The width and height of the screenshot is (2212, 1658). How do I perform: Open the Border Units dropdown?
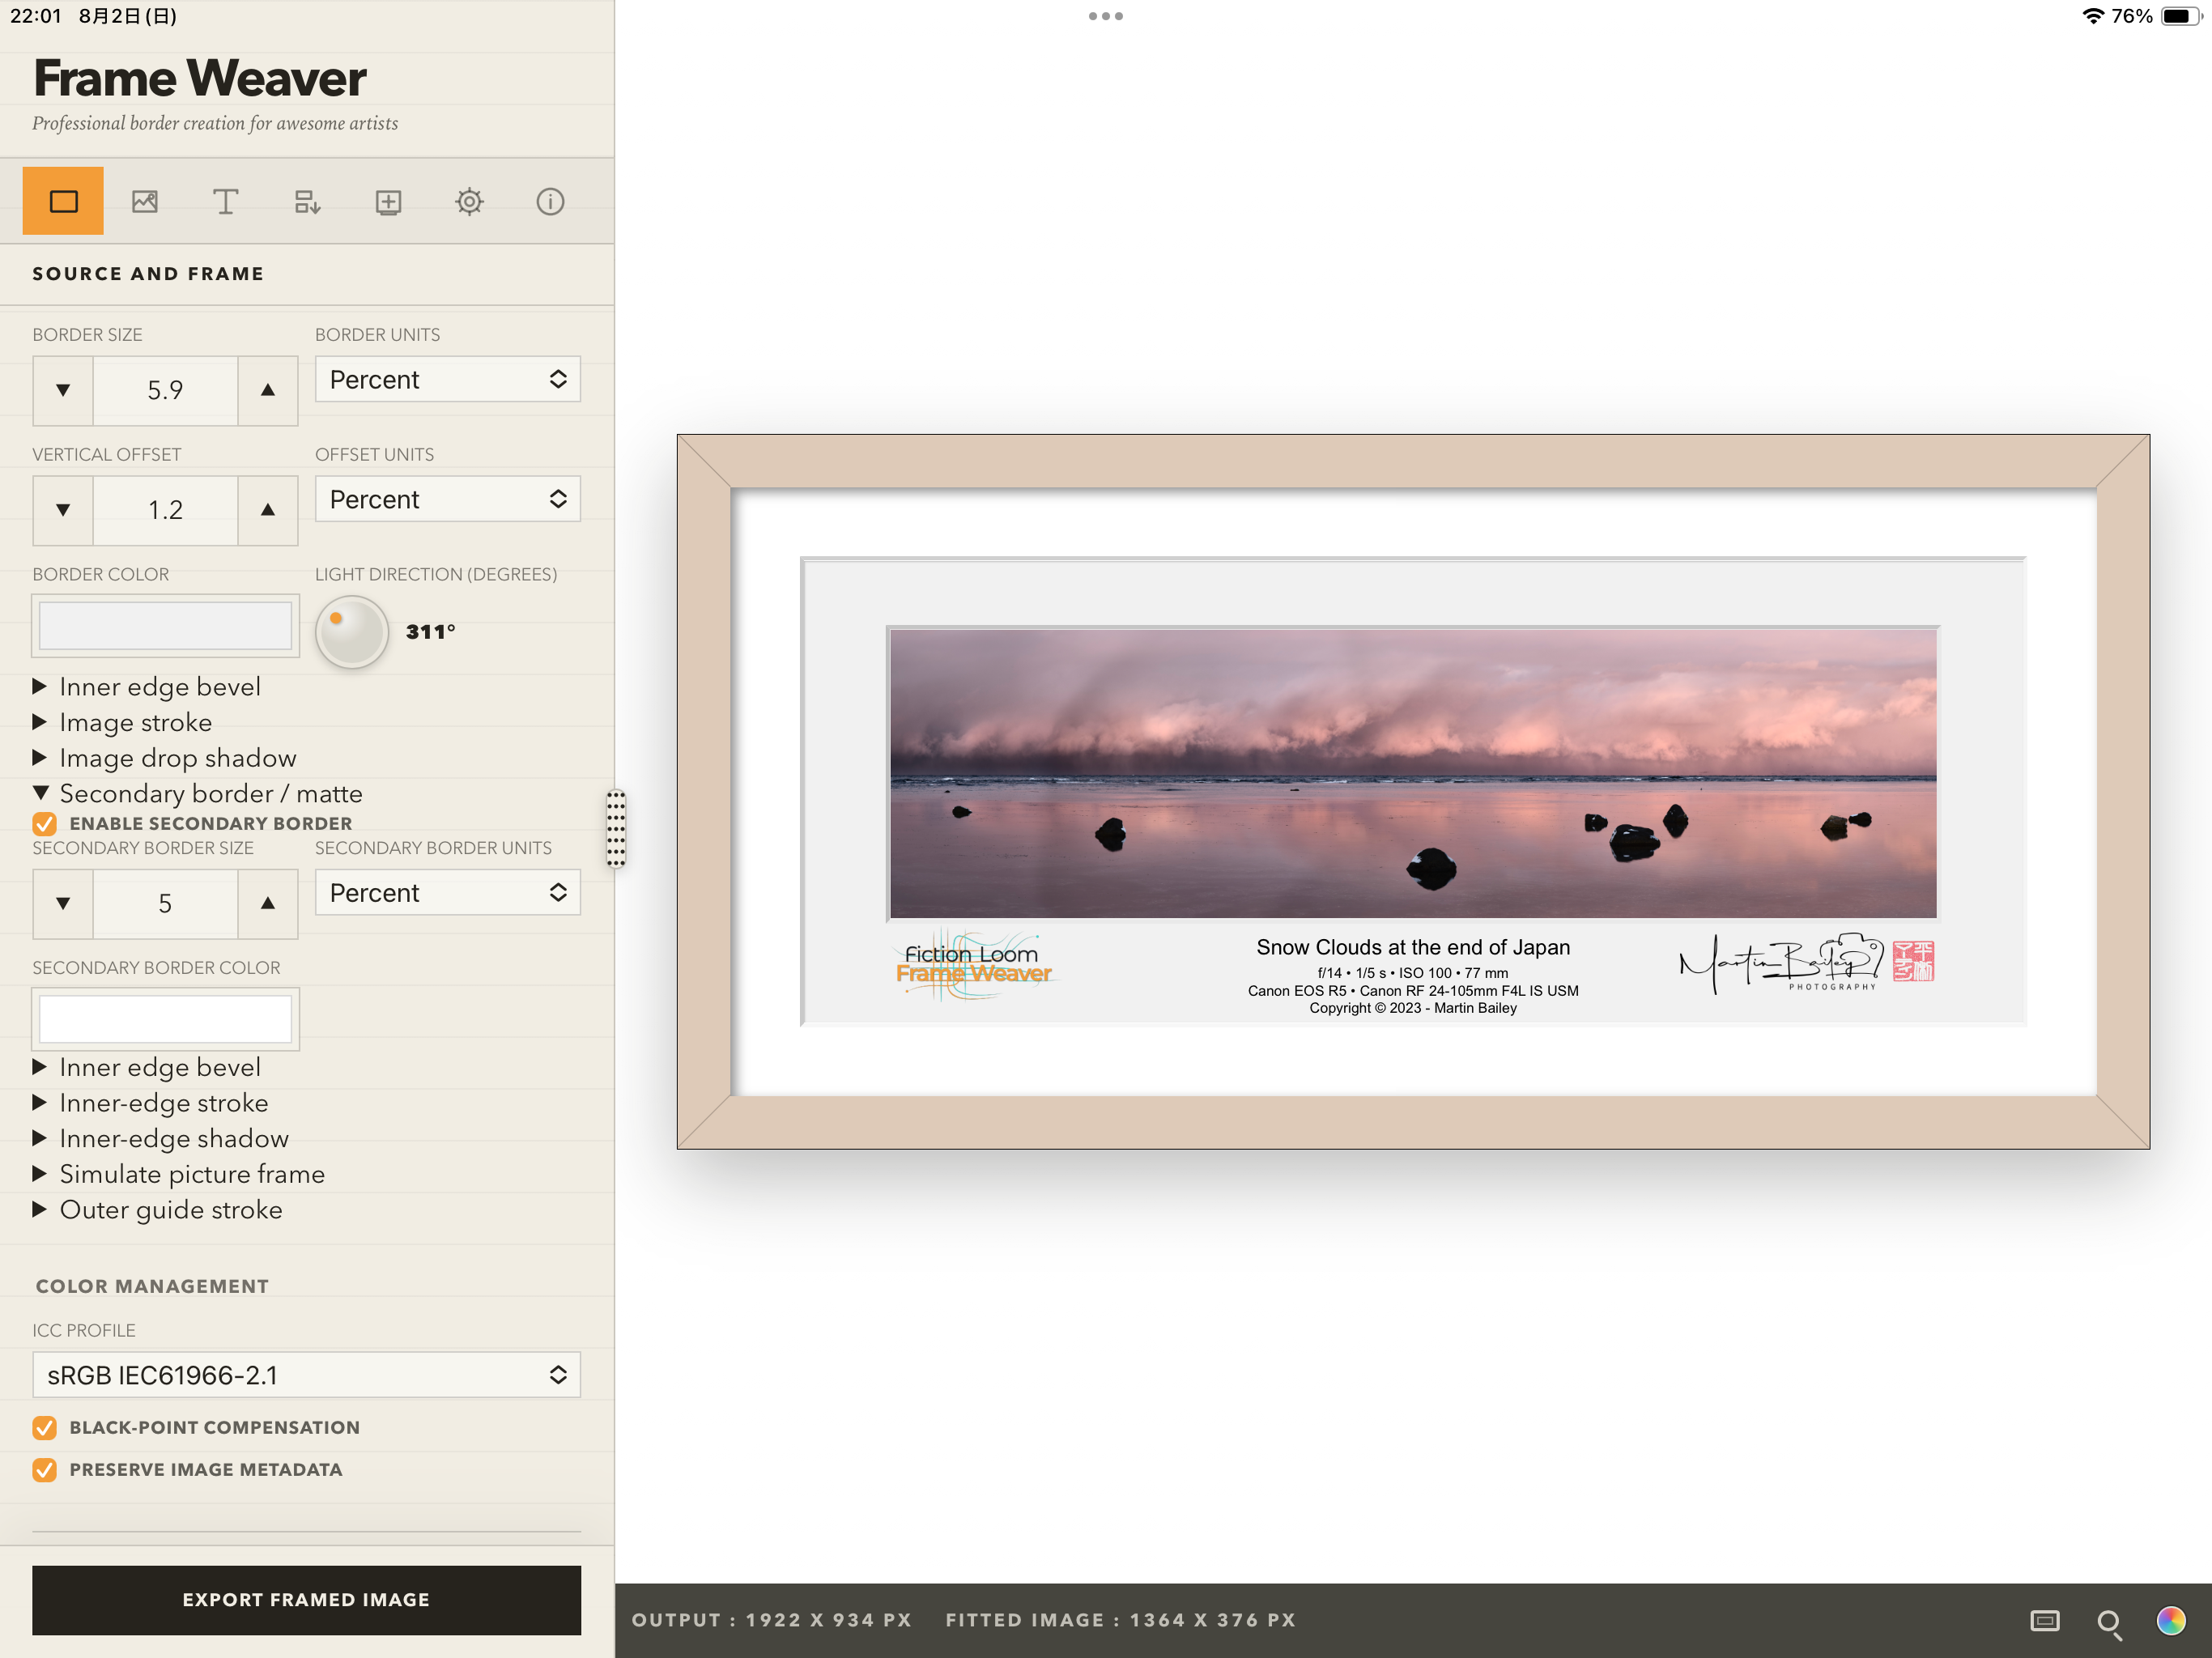point(448,380)
